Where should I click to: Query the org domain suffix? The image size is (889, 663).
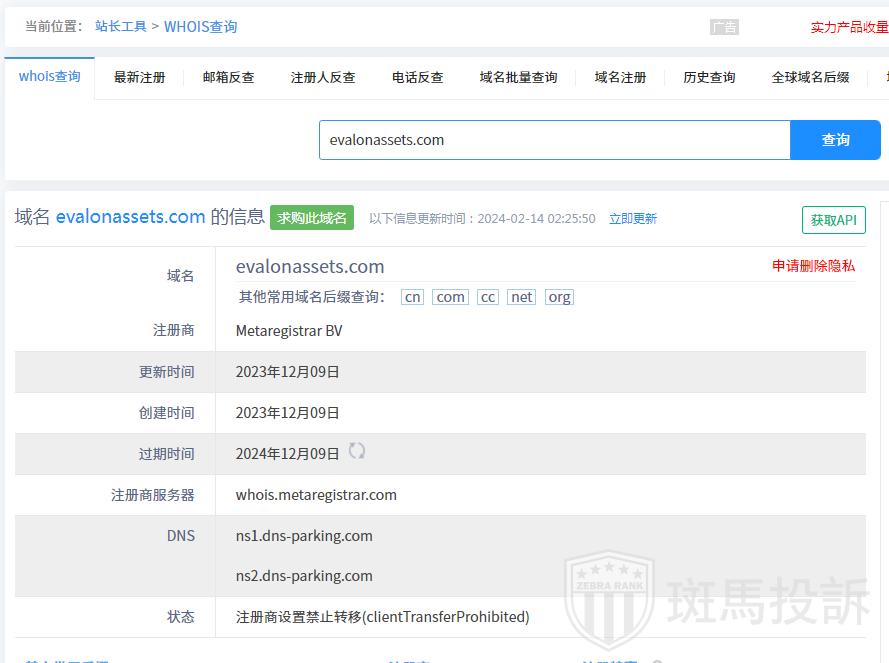(x=559, y=297)
